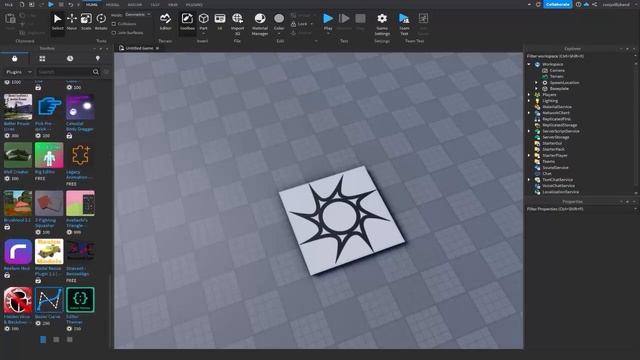This screenshot has height=360, width=640.
Task: Expand the Lighting node
Action: pos(529,101)
